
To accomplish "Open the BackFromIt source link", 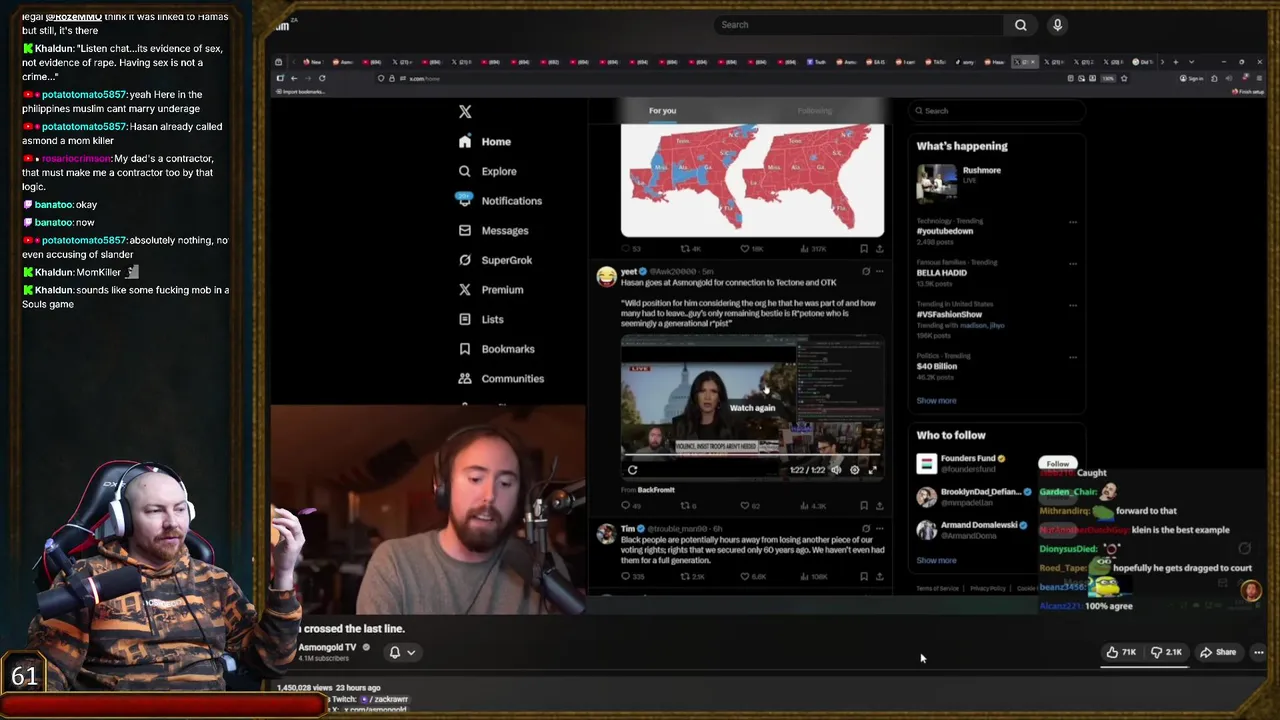I will coord(656,490).
